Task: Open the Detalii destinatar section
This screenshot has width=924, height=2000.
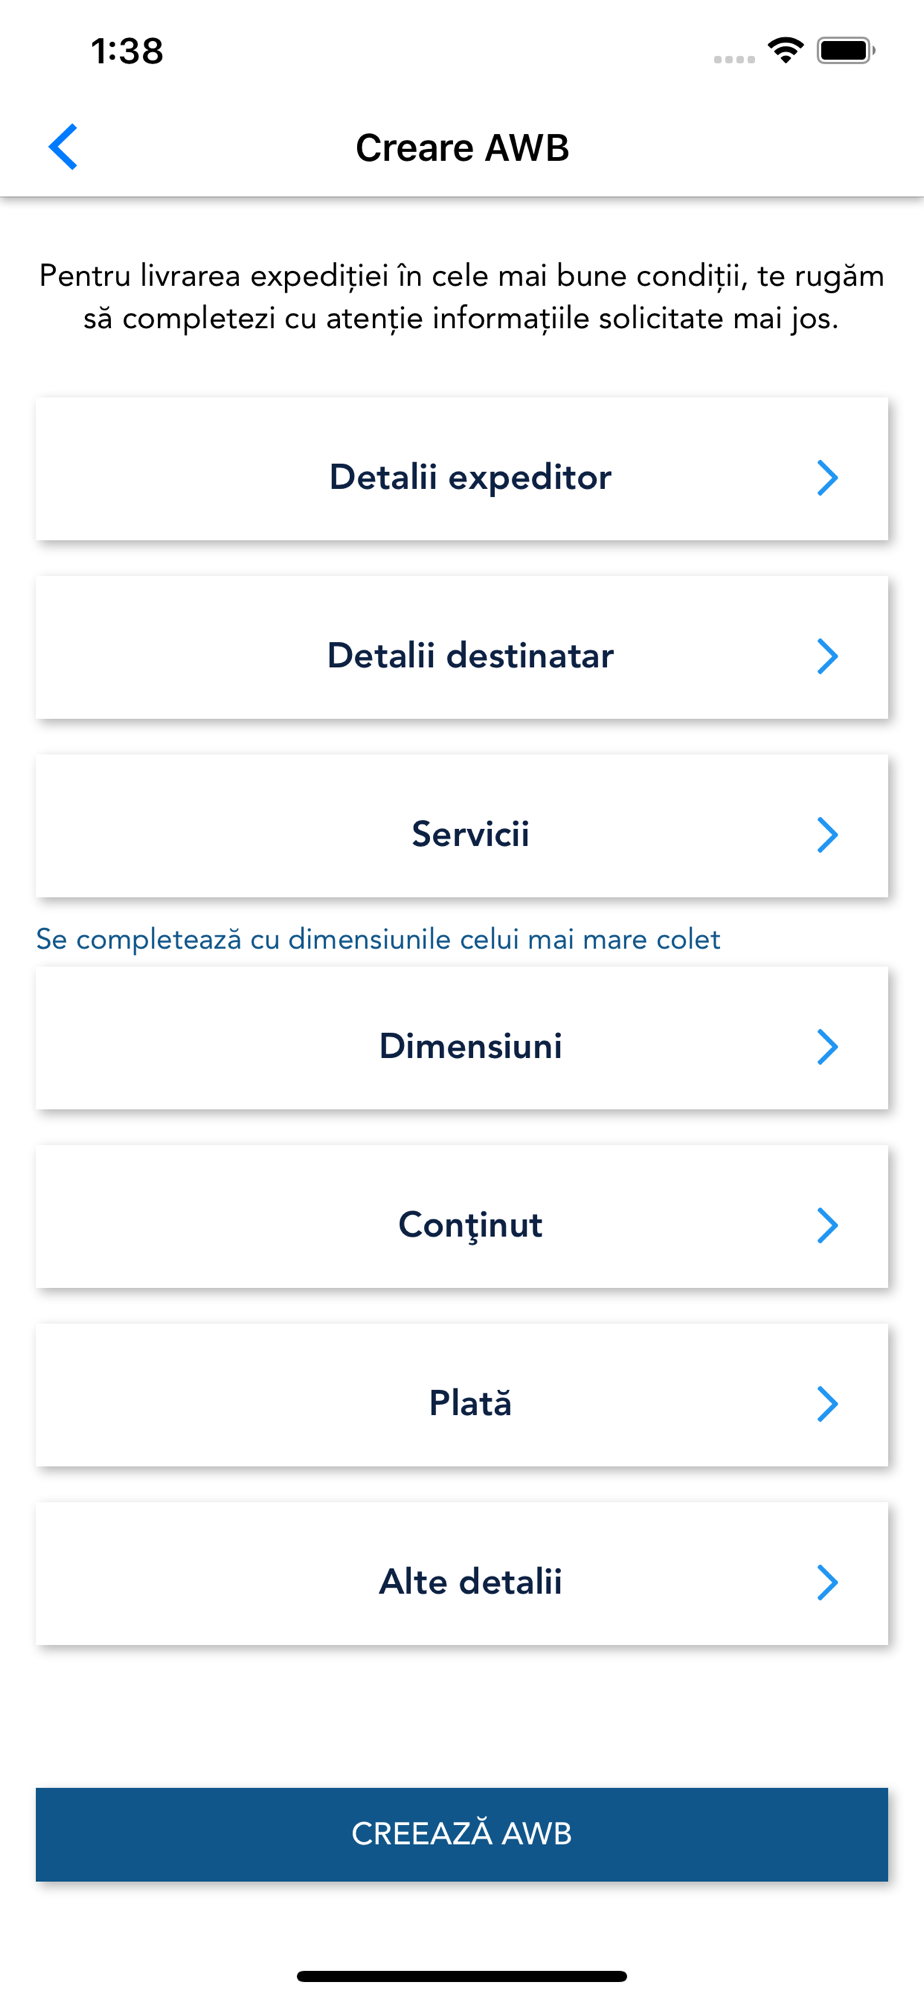Action: pos(462,647)
